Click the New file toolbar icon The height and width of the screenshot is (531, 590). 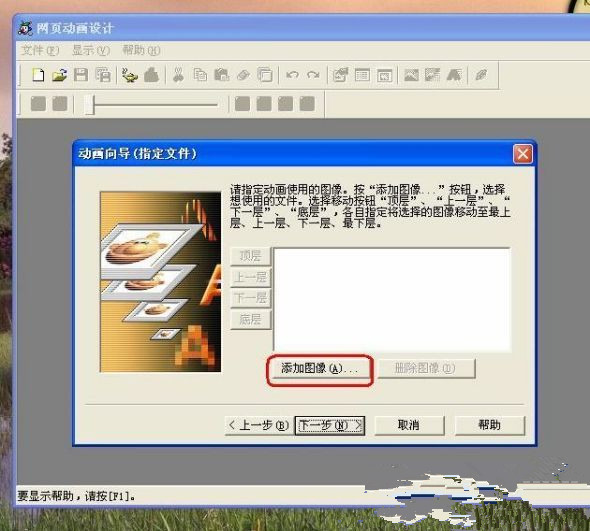[x=38, y=75]
